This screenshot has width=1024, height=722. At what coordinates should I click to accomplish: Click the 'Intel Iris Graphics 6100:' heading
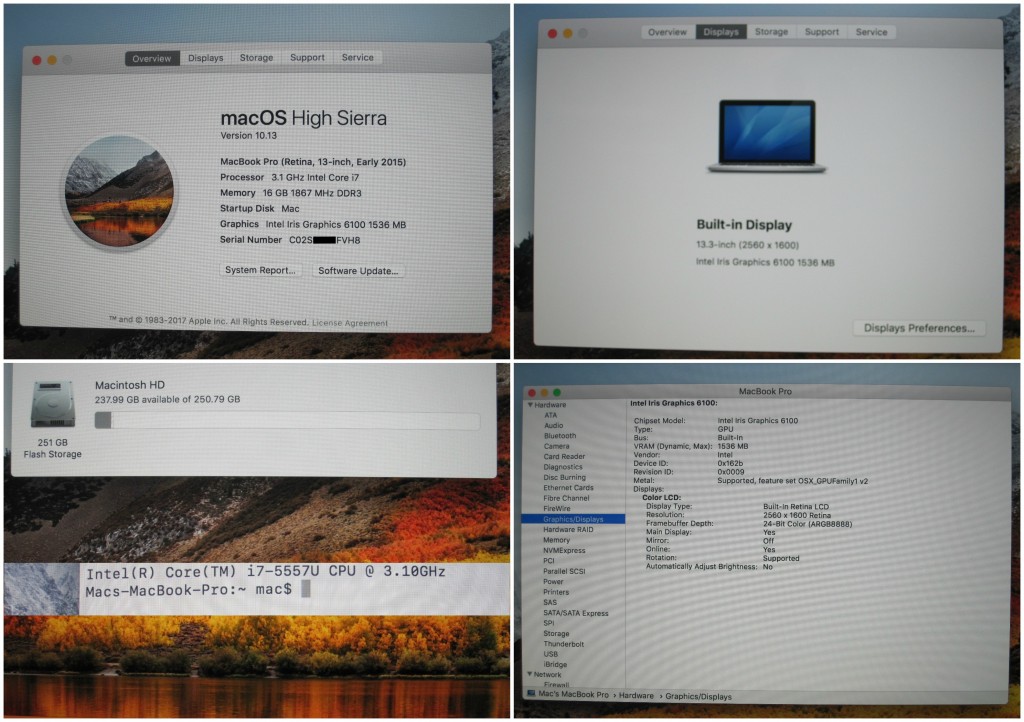[x=673, y=403]
